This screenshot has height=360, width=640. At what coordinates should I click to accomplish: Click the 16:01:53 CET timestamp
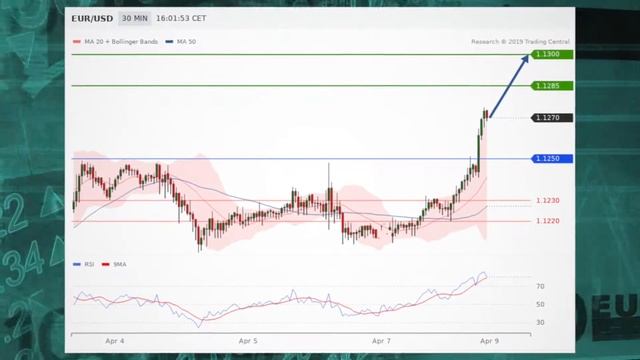tap(181, 18)
